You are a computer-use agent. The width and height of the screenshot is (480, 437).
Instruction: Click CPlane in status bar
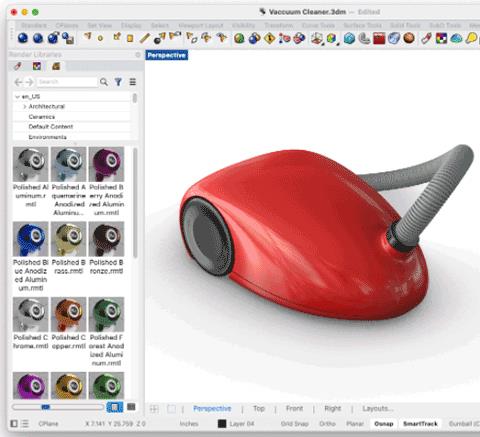pos(48,424)
